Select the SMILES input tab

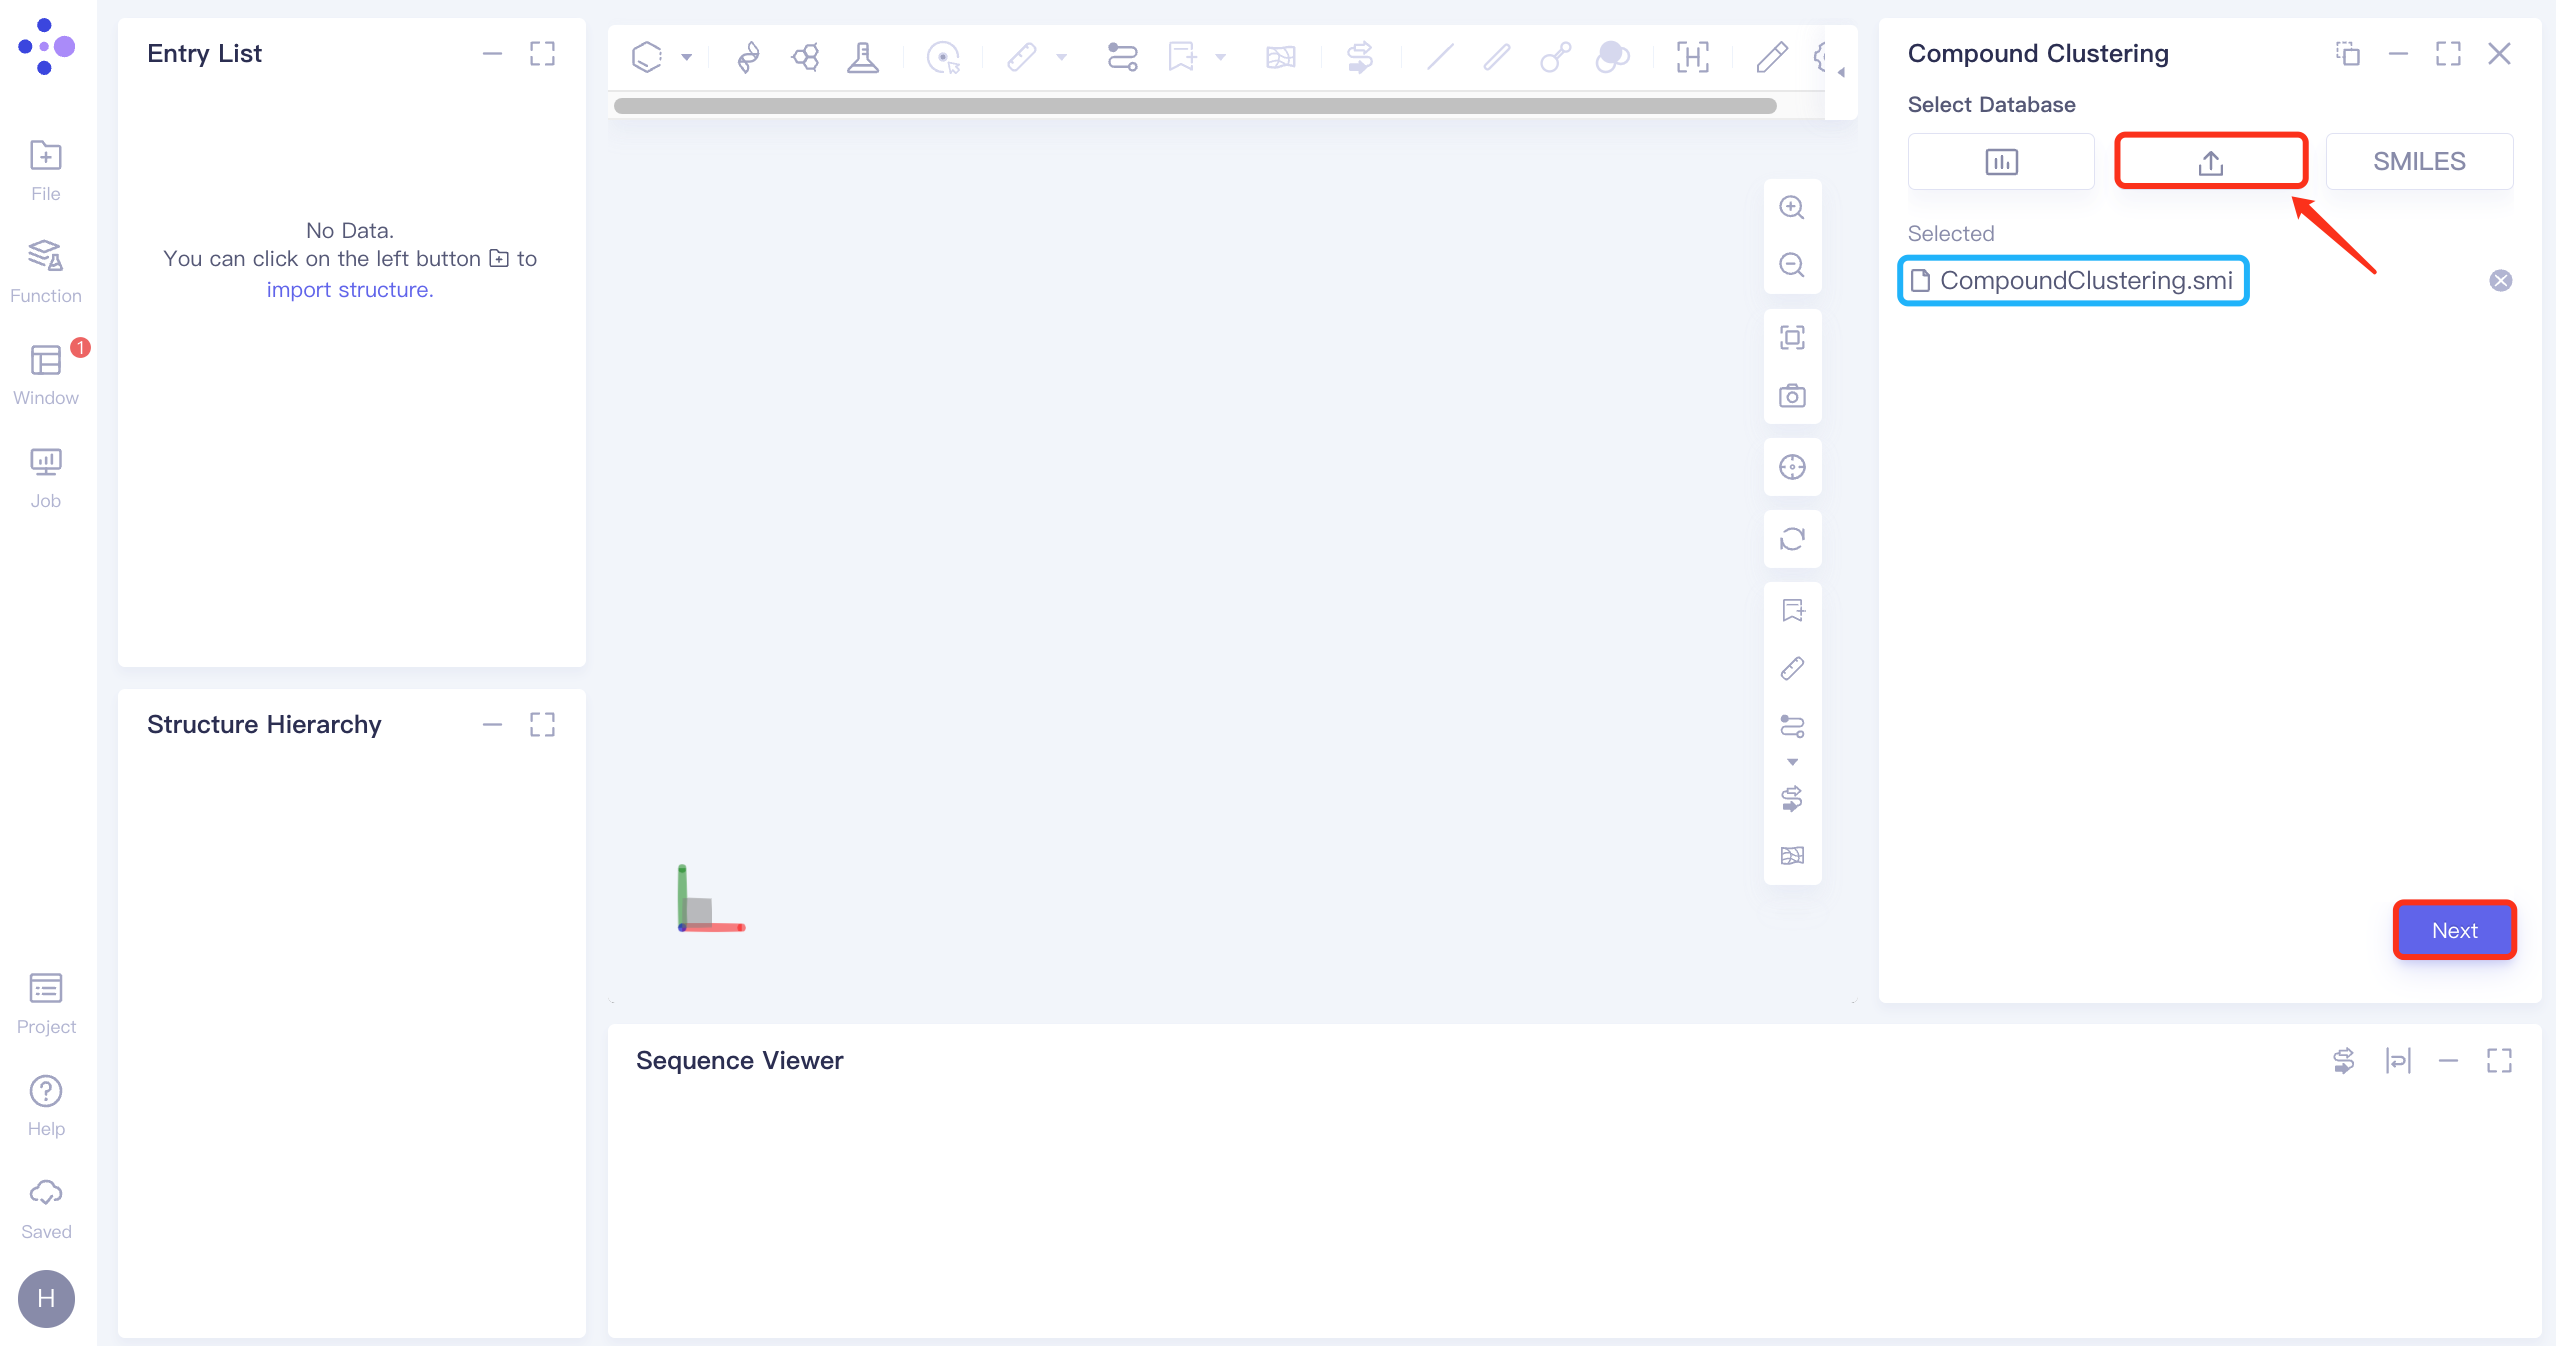pos(2419,161)
